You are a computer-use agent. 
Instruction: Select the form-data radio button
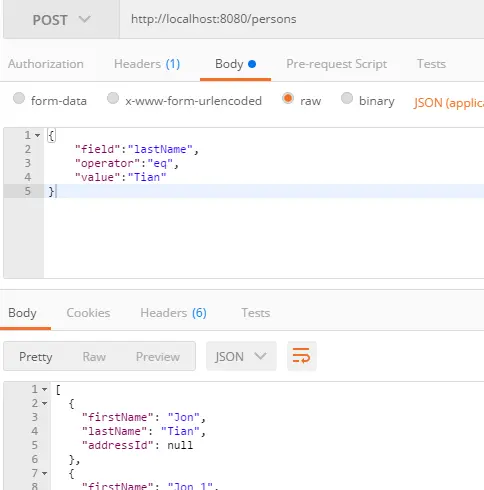pyautogui.click(x=19, y=99)
